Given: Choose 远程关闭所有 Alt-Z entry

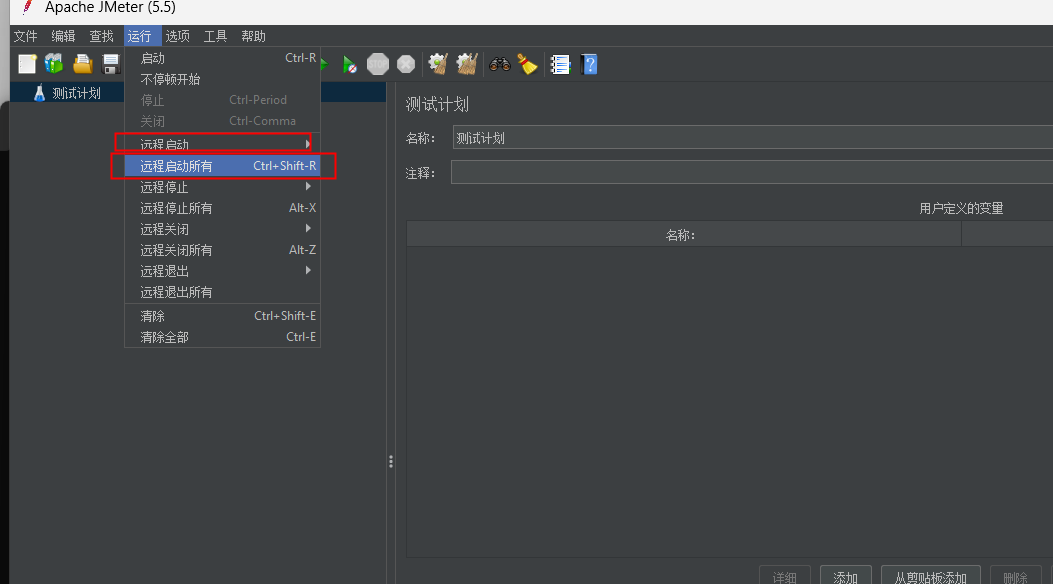Looking at the screenshot, I should (x=222, y=250).
